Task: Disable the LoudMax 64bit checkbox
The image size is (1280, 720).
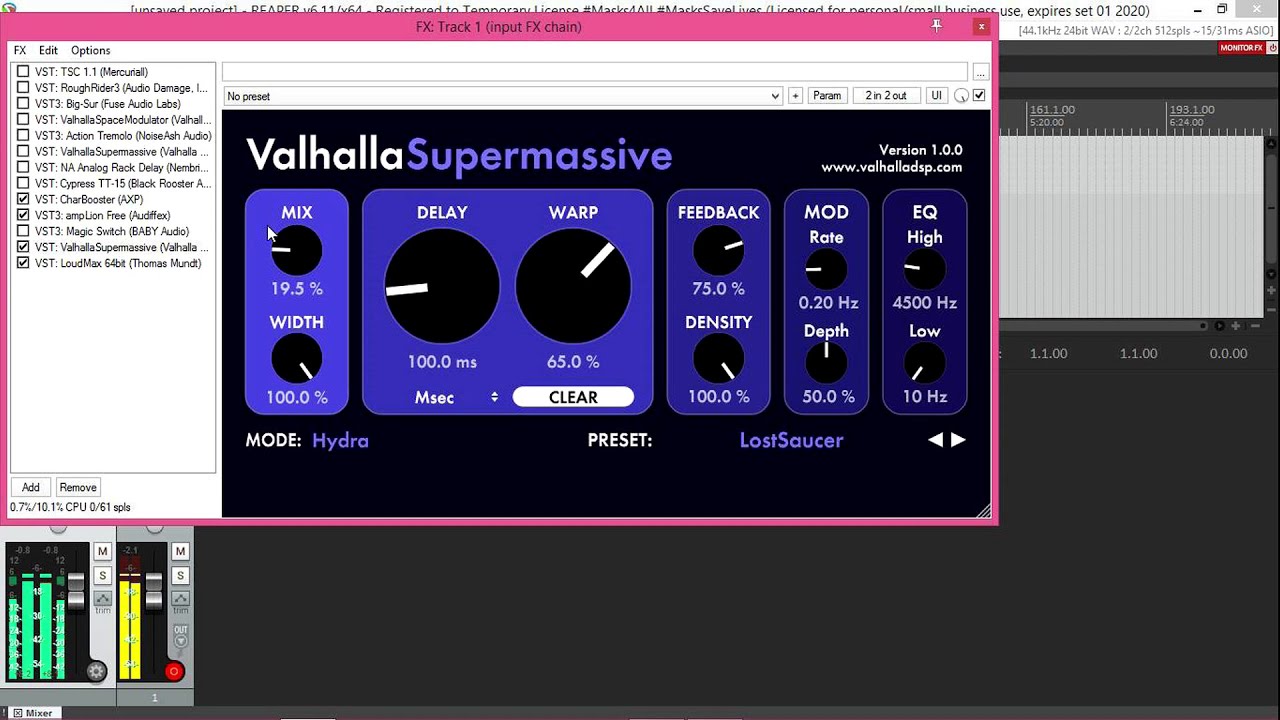Action: pos(23,264)
